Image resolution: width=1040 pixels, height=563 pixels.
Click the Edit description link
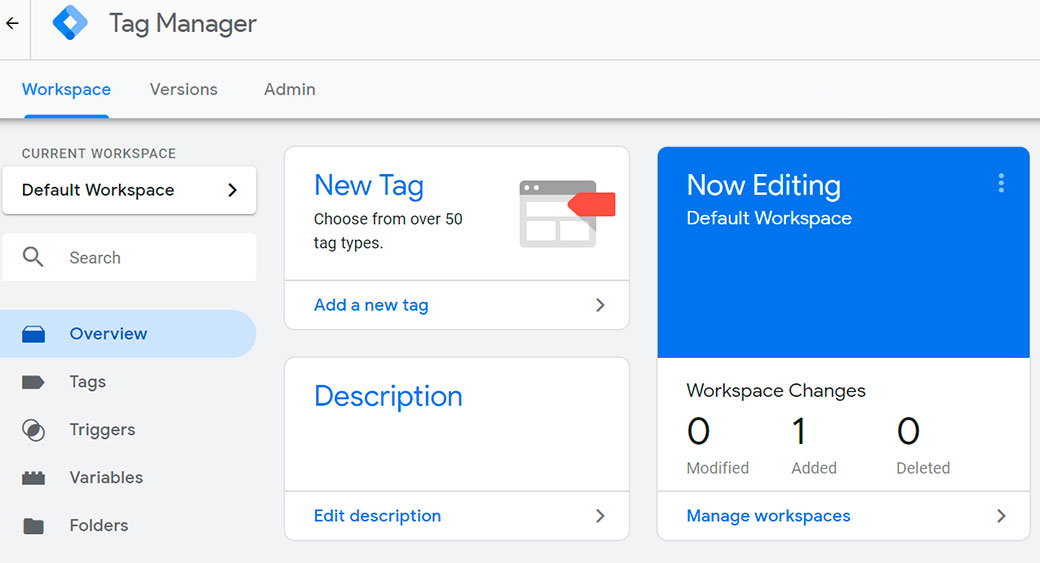377,516
